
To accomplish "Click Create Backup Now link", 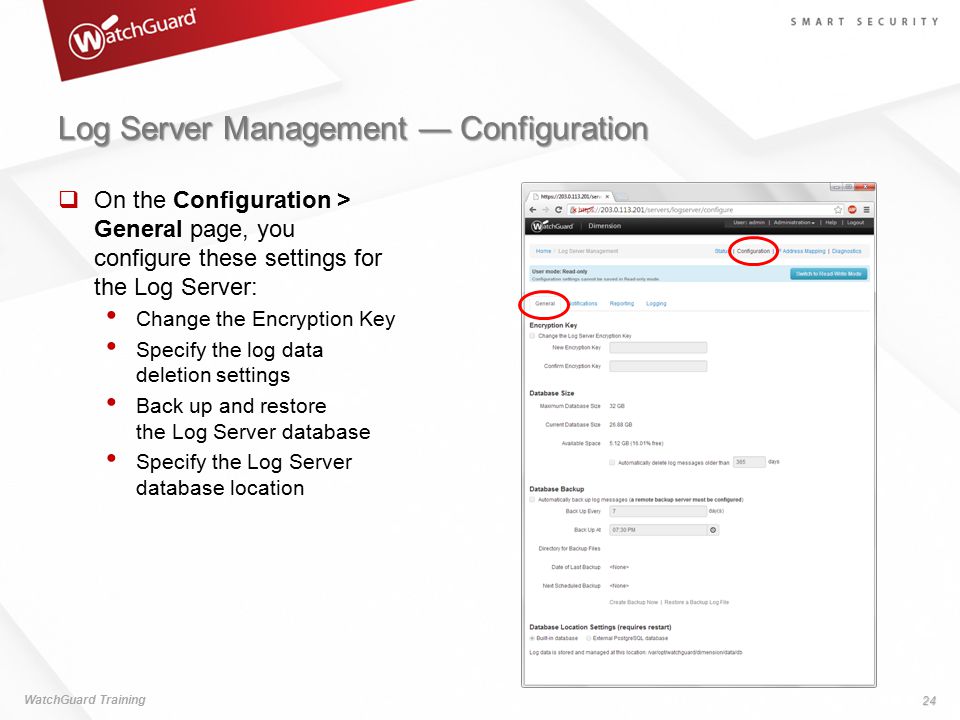I will 633,602.
